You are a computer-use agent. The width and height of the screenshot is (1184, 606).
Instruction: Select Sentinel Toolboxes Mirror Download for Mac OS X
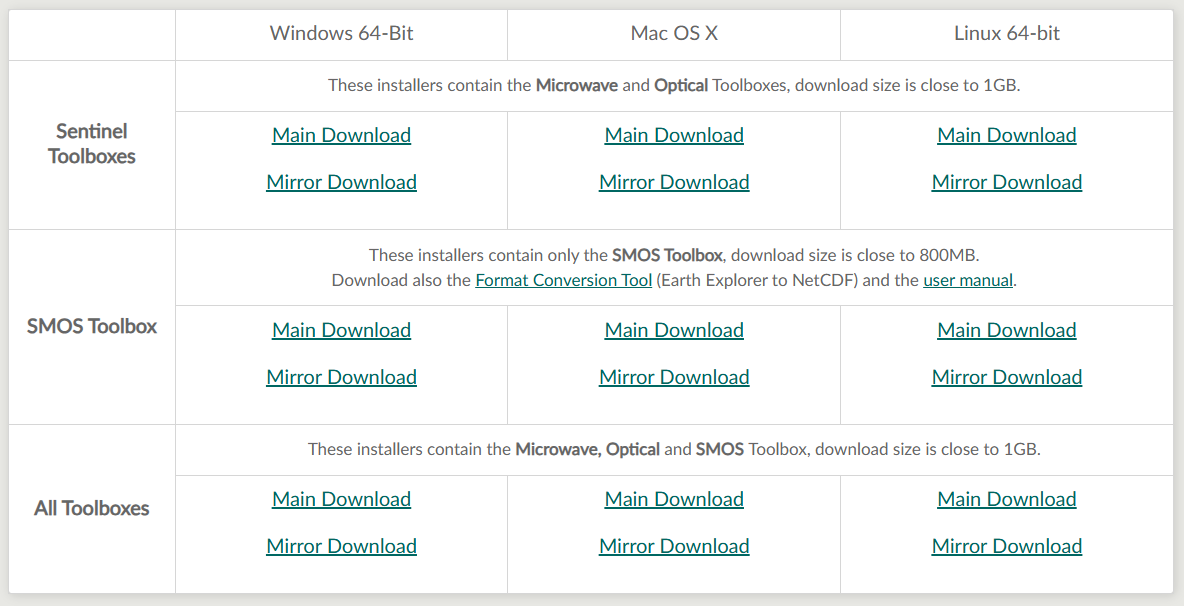point(674,182)
